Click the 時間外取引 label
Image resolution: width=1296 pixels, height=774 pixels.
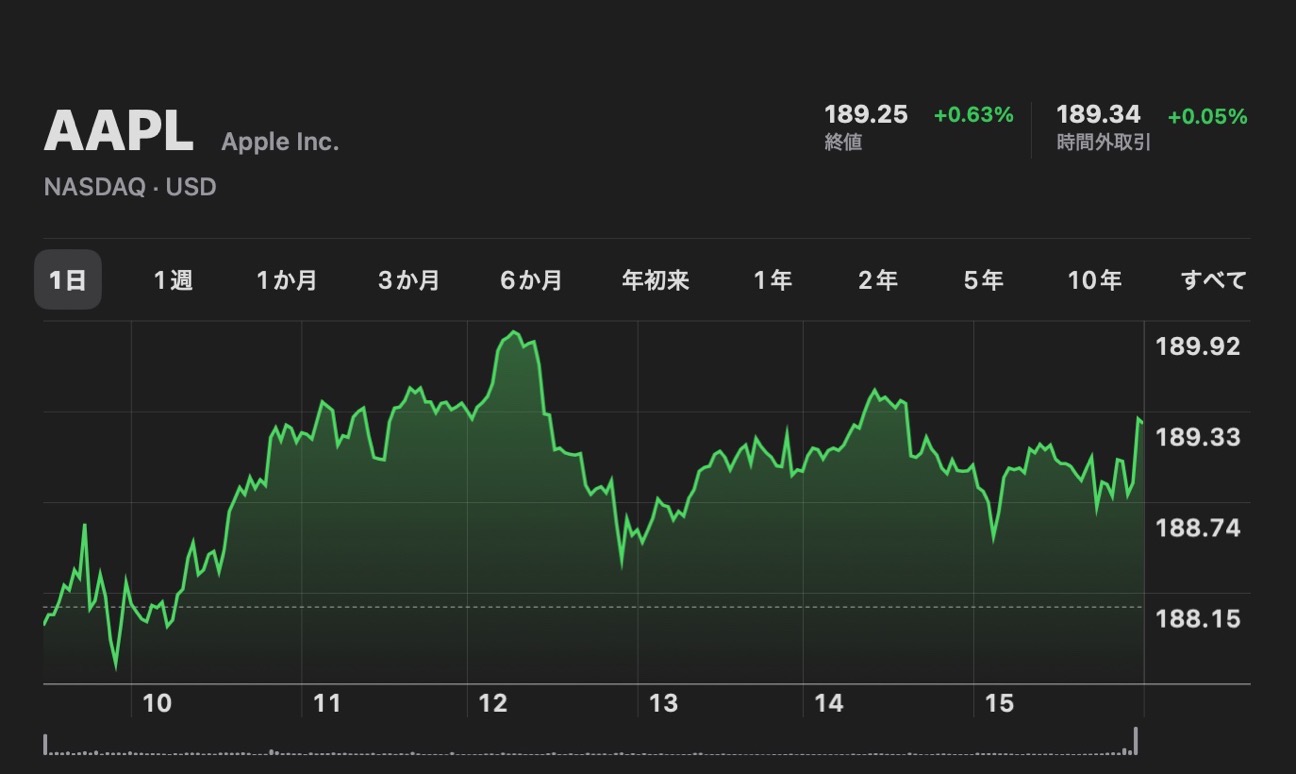pos(1104,143)
